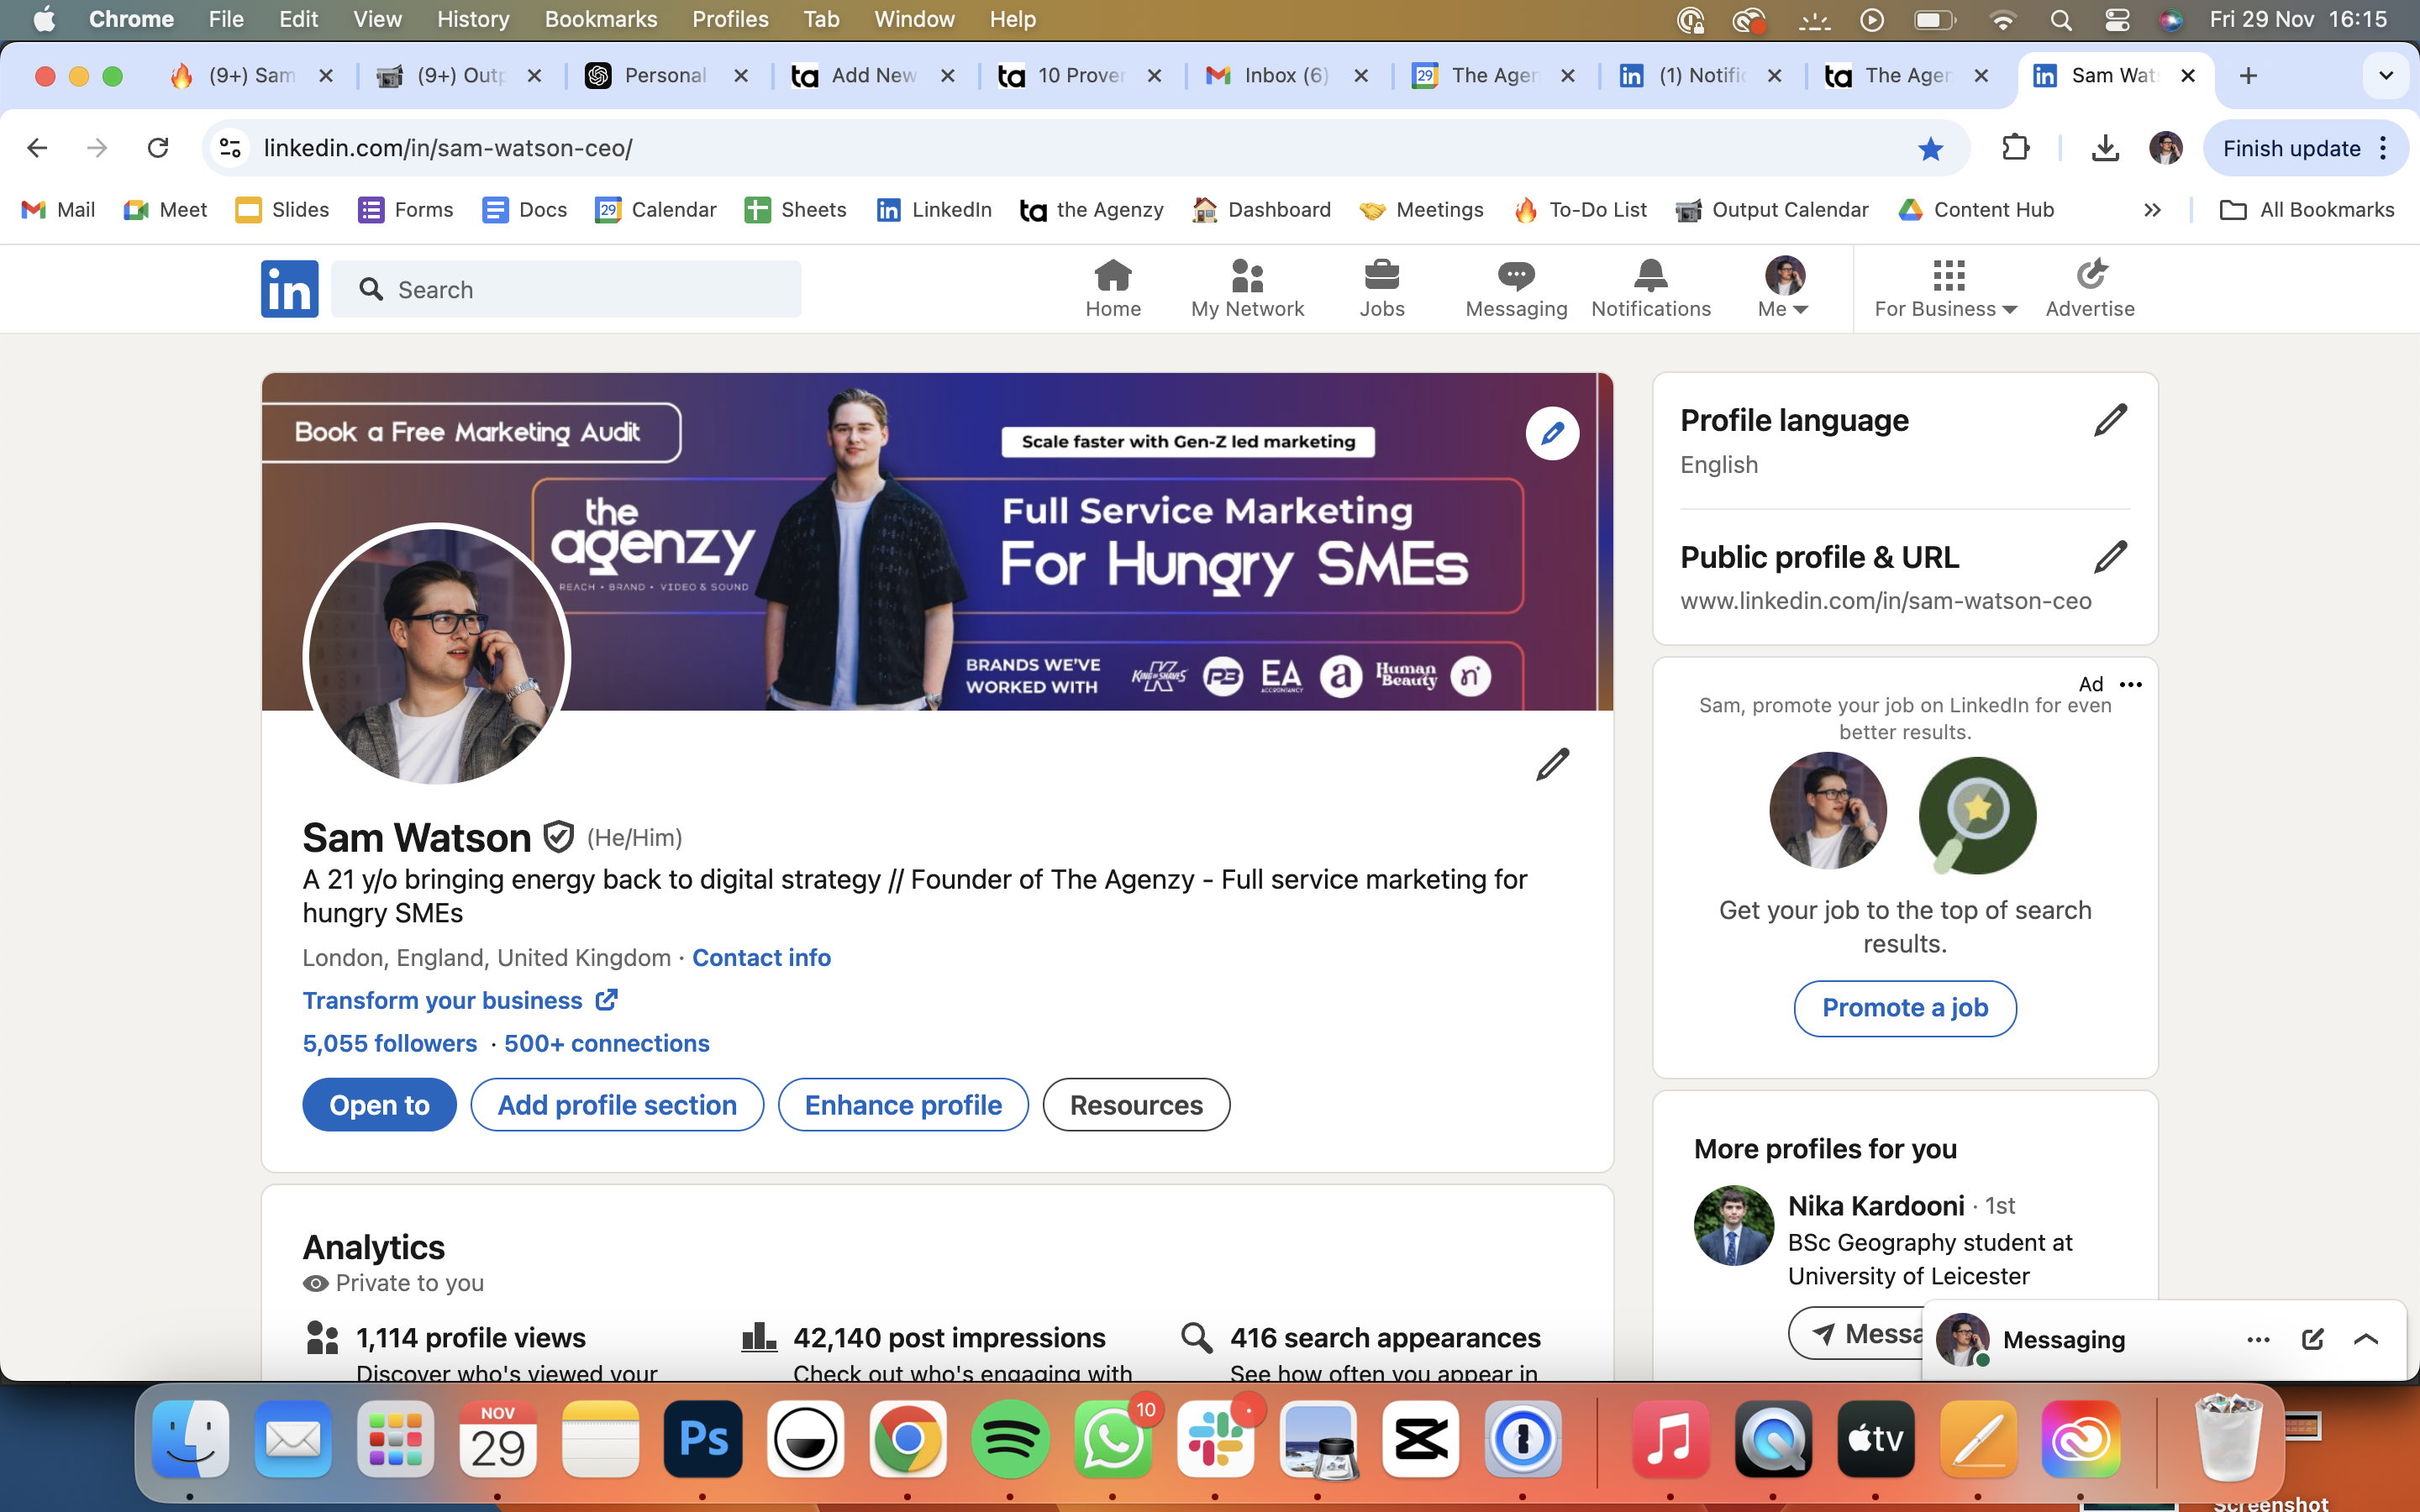Screen dimensions: 2420x1512
Task: Close the Add New tab
Action: coord(947,76)
